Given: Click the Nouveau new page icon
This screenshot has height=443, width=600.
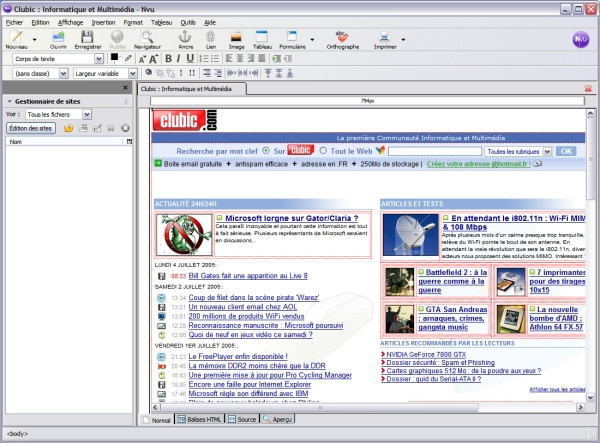Looking at the screenshot, I should (16, 37).
